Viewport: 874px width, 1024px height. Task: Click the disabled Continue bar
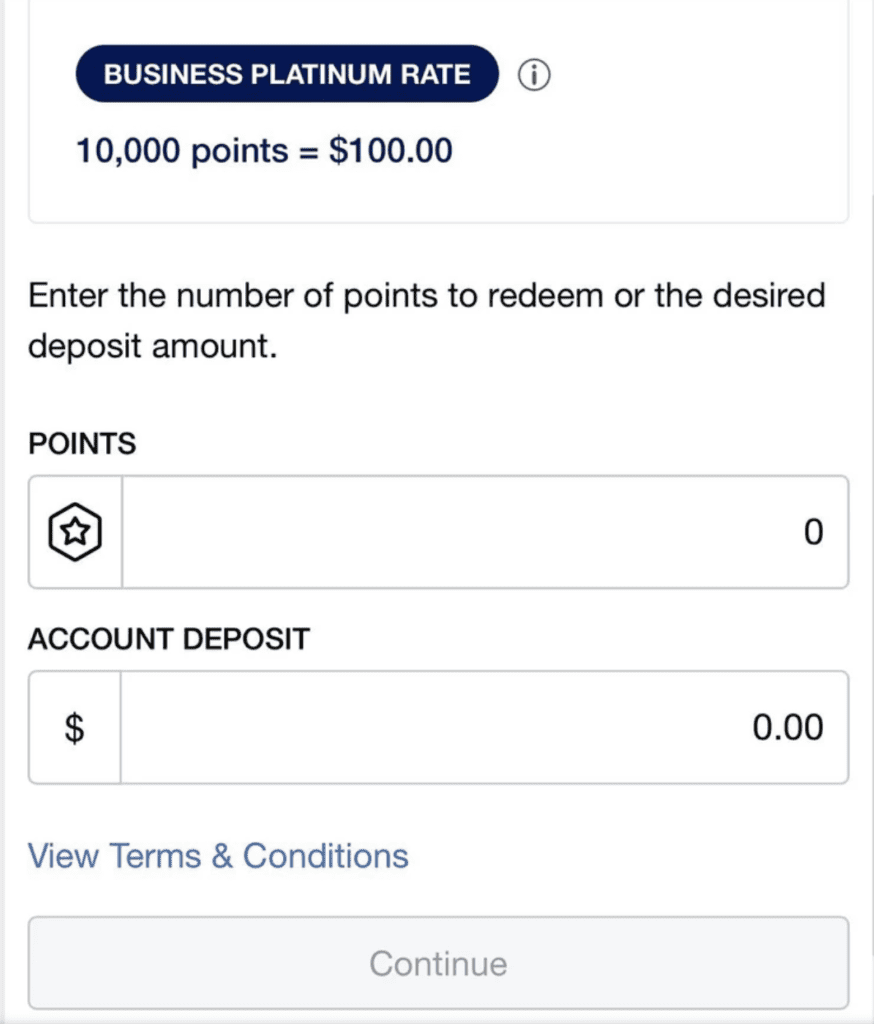point(437,962)
